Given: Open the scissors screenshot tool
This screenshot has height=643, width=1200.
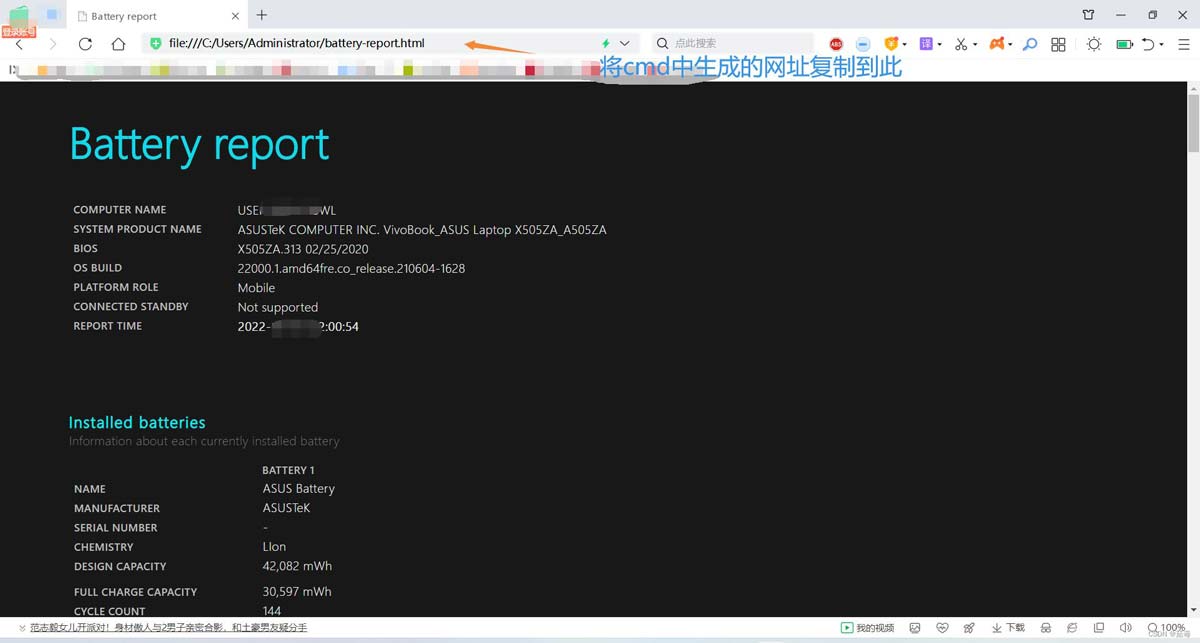Looking at the screenshot, I should click(960, 44).
